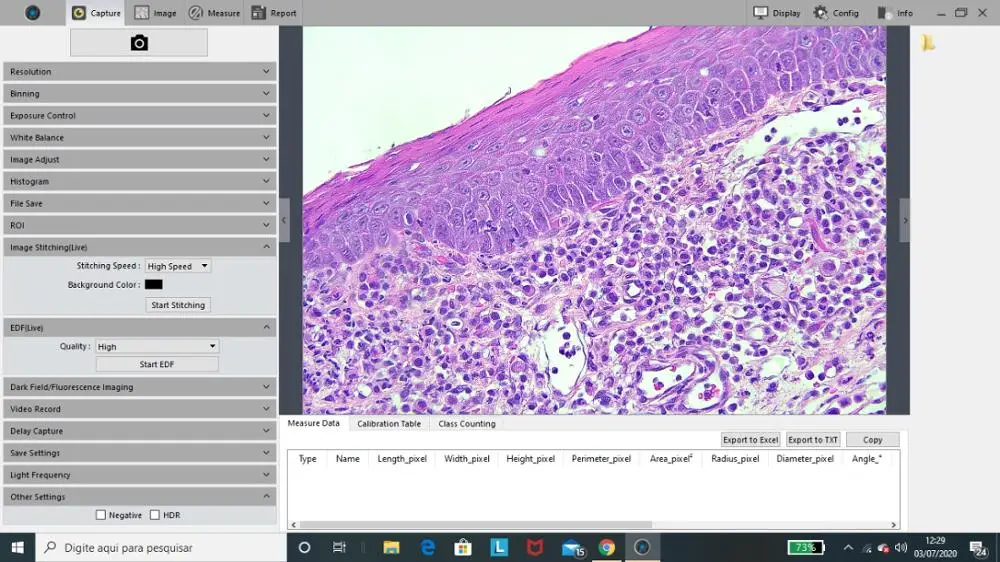Open the Windows Start menu
The height and width of the screenshot is (562, 1000).
17,547
